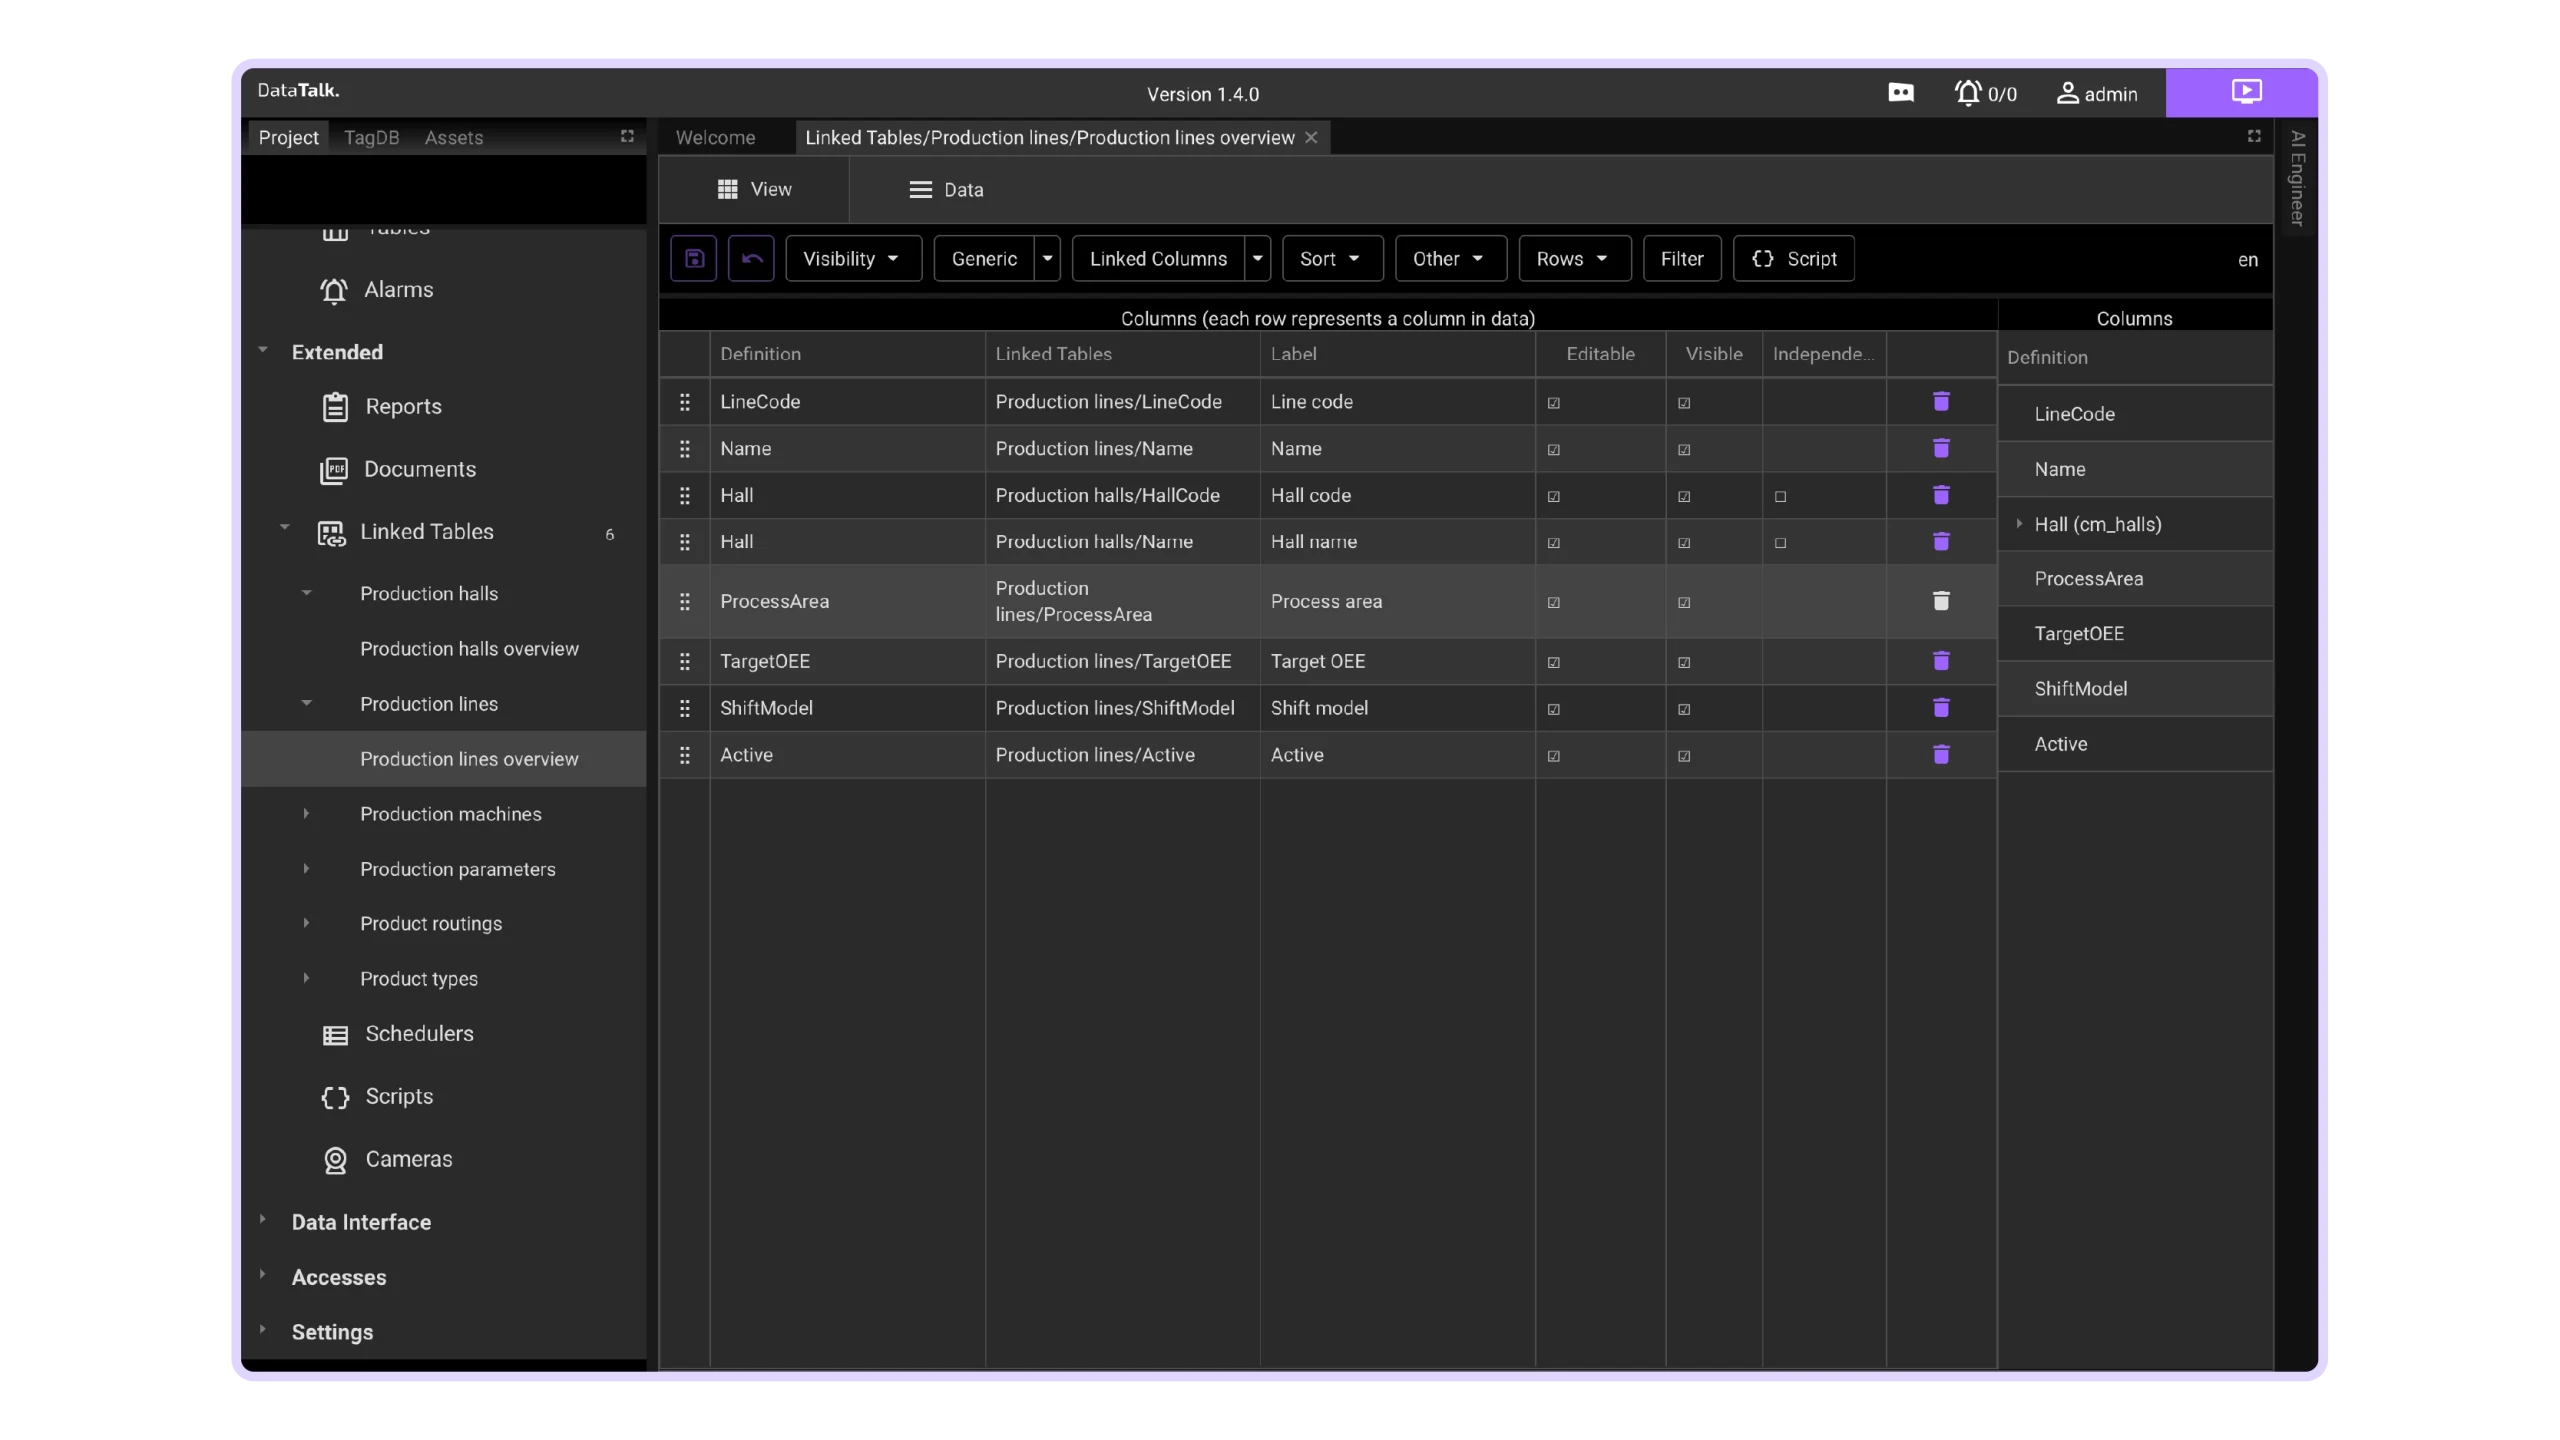Screen dimensions: 2560x1440
Task: Open the Visibility dropdown
Action: click(853, 259)
